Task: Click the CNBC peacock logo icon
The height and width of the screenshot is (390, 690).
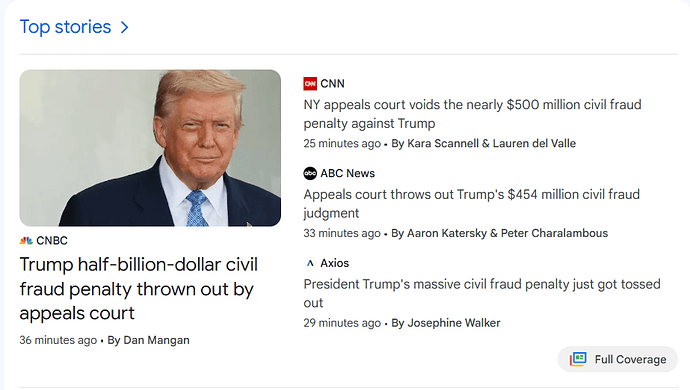Action: point(26,241)
